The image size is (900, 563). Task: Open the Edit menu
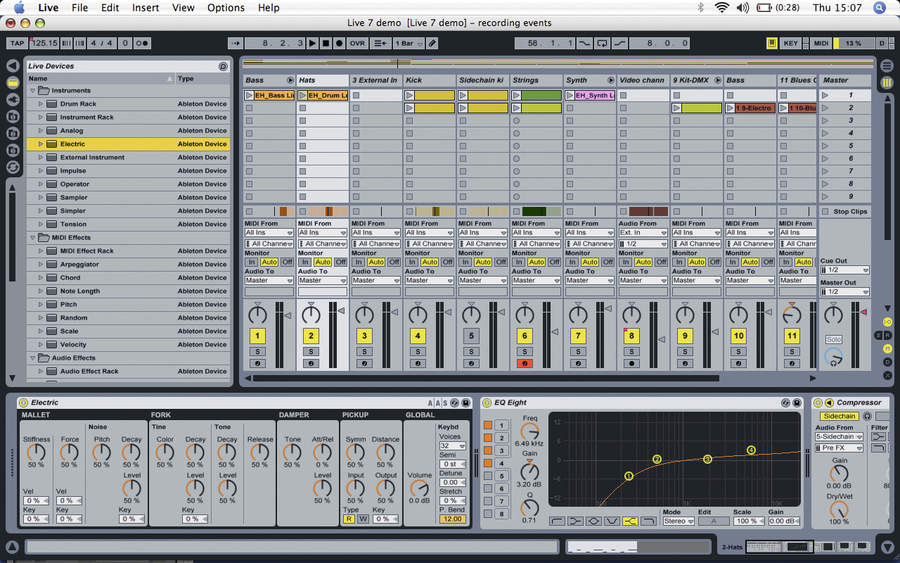110,7
